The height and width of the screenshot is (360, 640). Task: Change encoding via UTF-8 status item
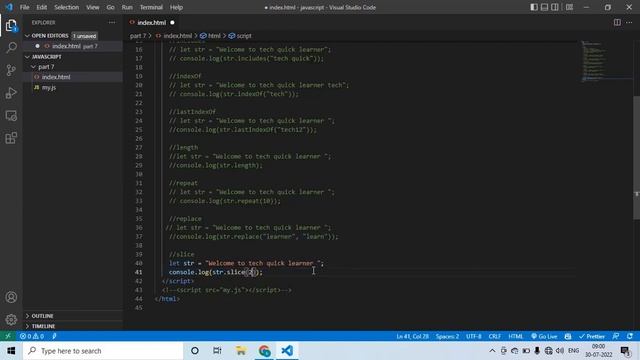coord(473,336)
